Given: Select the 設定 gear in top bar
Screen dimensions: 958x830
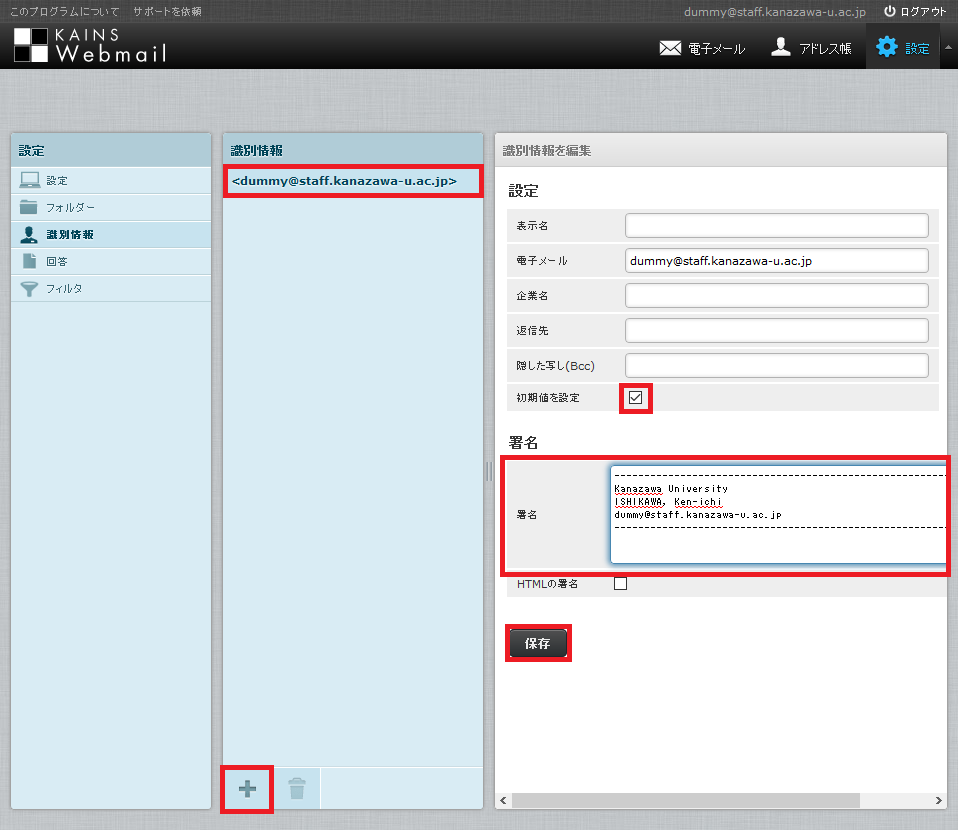Looking at the screenshot, I should [x=903, y=48].
